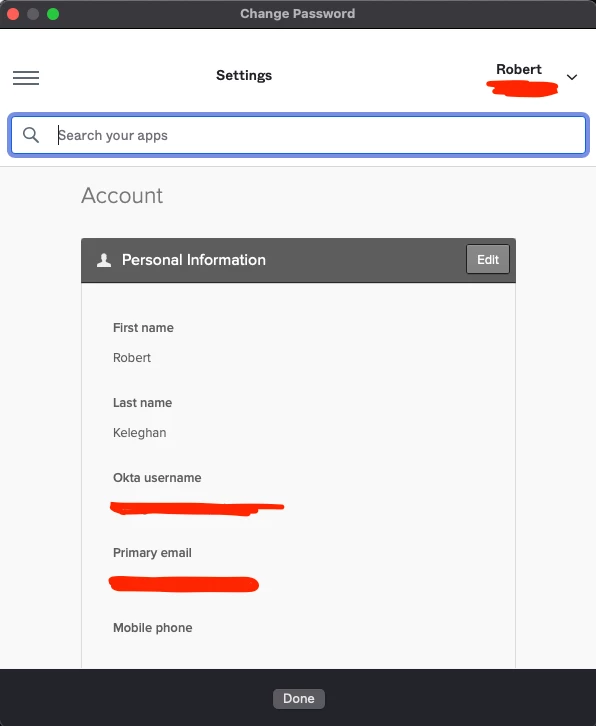Click the magnifying glass search icon
This screenshot has width=596, height=726.
click(x=31, y=135)
